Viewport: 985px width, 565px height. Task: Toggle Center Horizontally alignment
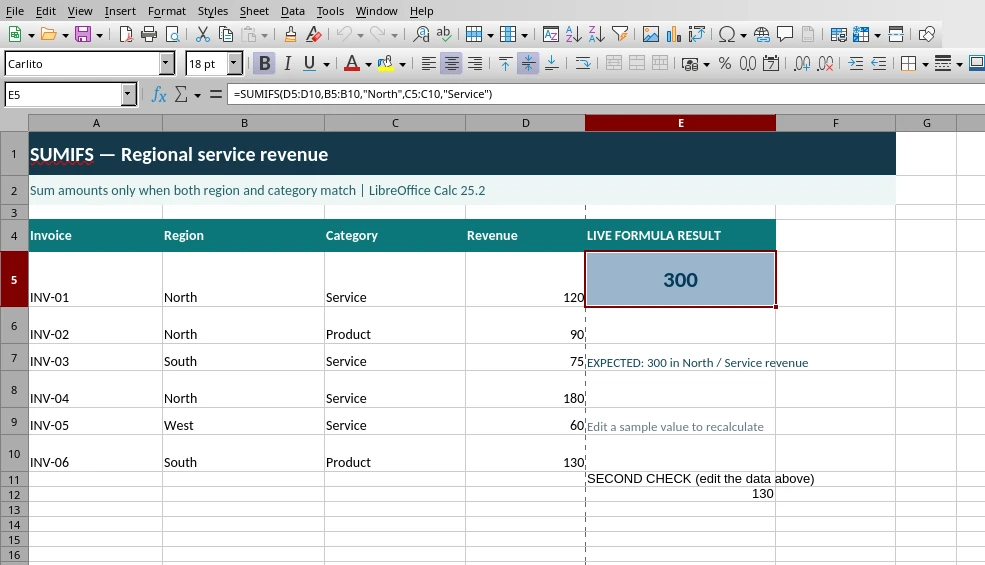click(x=452, y=63)
